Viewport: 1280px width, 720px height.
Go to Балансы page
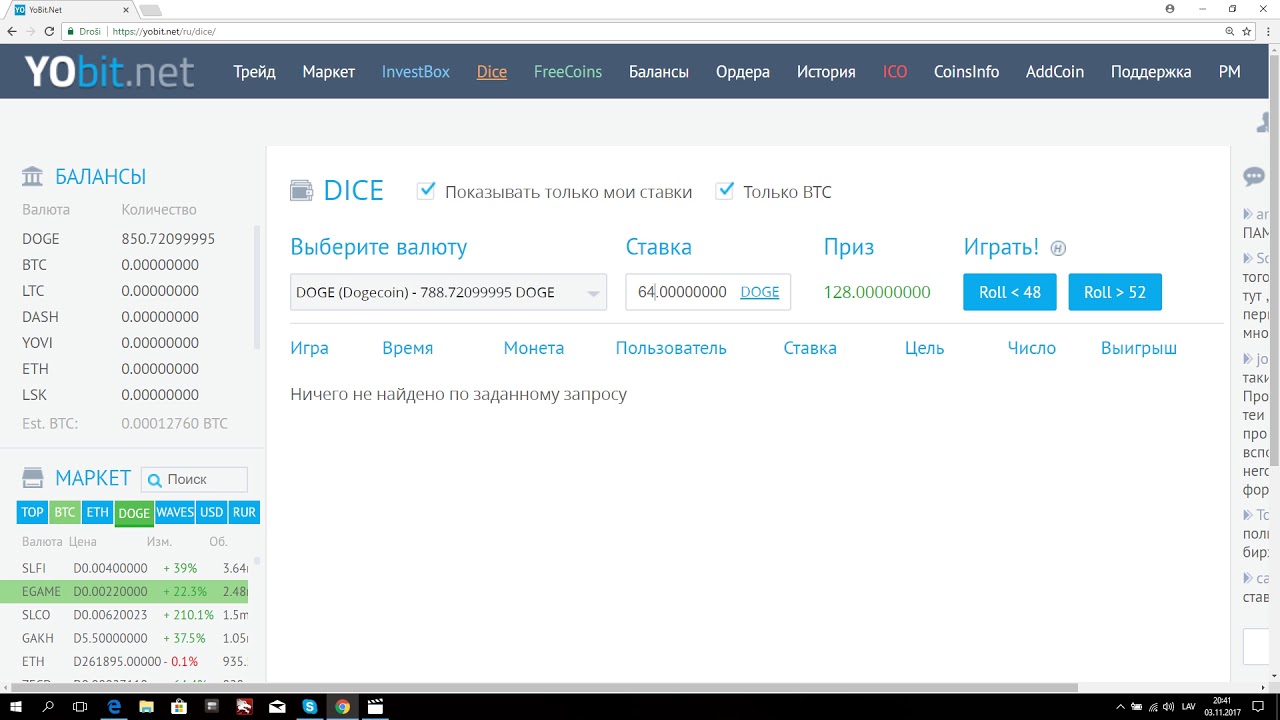(659, 72)
